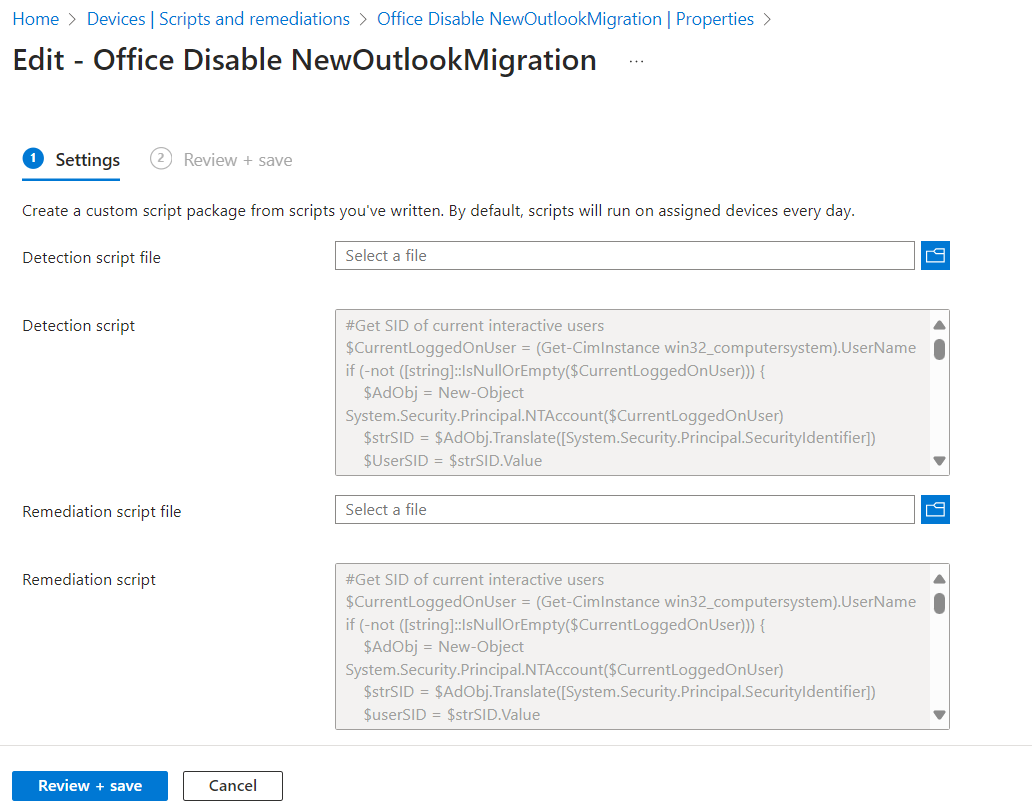Click the blue Review + save button
Viewport: 1032px width, 807px height.
(90, 786)
